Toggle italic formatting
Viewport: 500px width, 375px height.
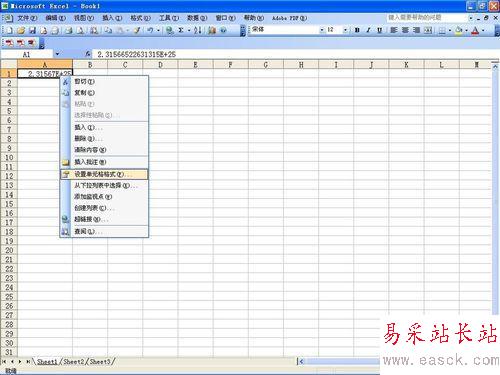(368, 30)
